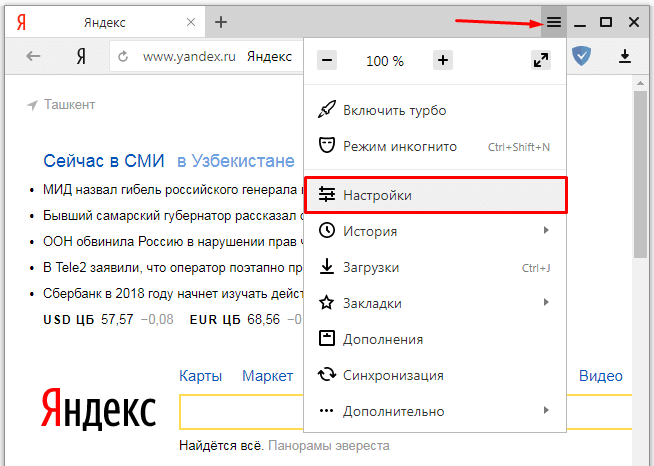Open news about МИД назвал гибель
Image resolution: width=654 pixels, height=466 pixels.
point(173,190)
